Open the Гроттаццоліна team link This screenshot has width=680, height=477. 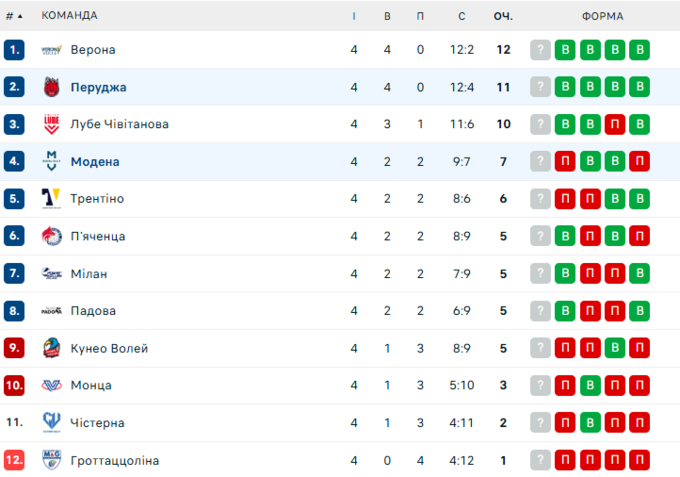click(115, 460)
